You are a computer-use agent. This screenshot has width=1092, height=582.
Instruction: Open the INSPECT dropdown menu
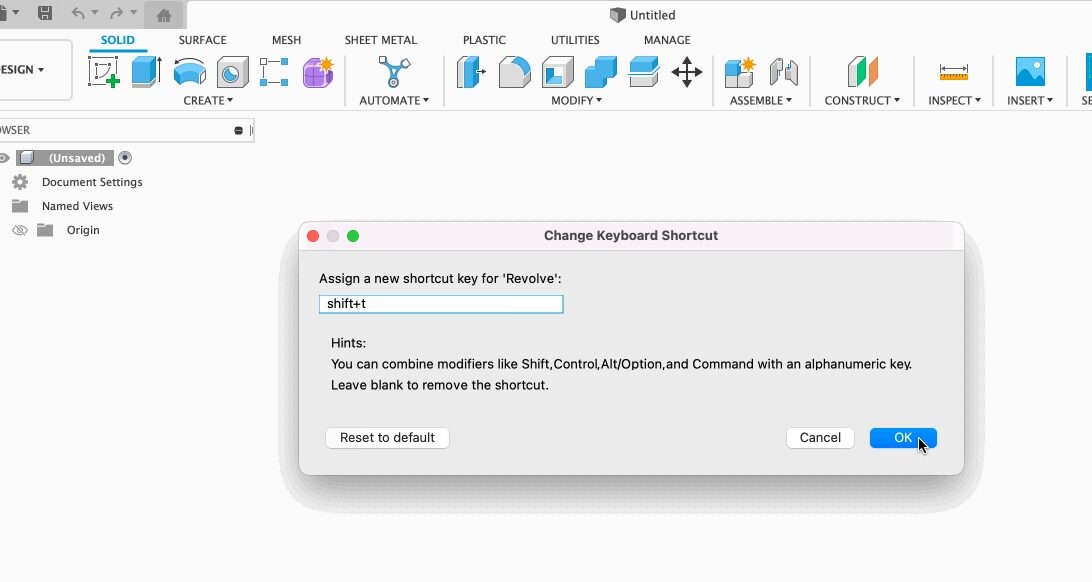tap(955, 100)
